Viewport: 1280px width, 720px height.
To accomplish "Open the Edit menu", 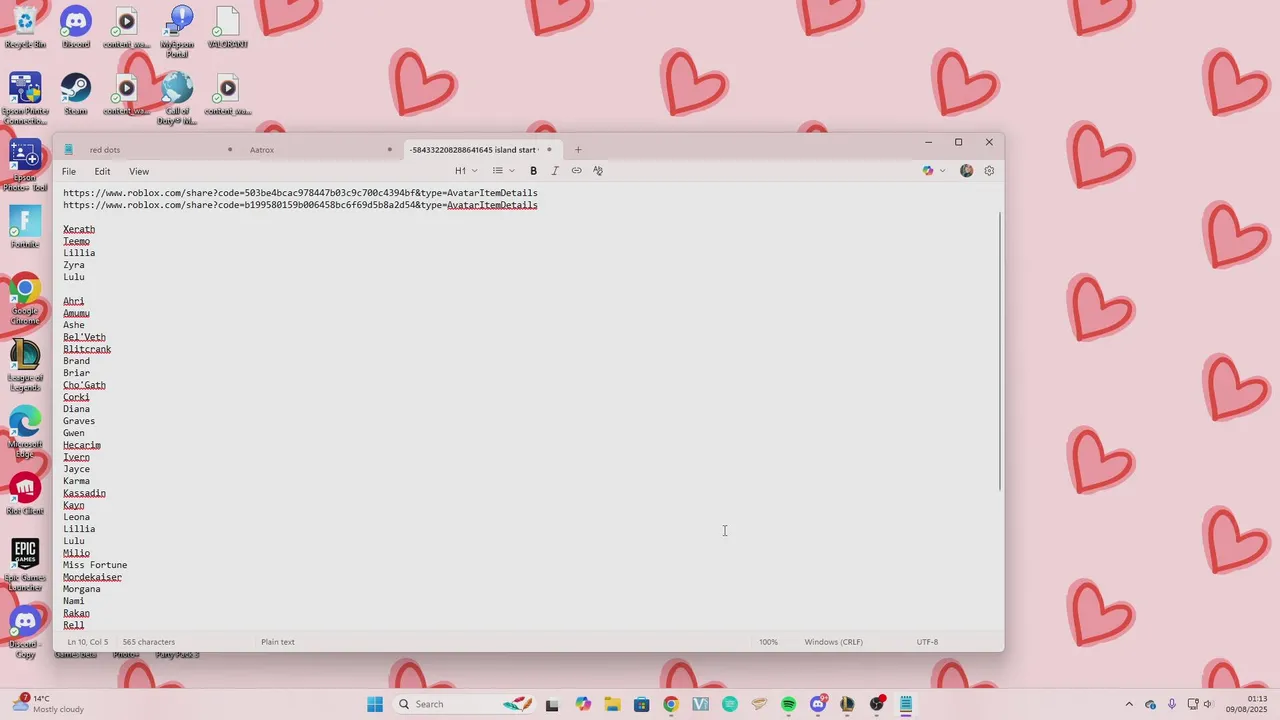I will click(x=102, y=171).
